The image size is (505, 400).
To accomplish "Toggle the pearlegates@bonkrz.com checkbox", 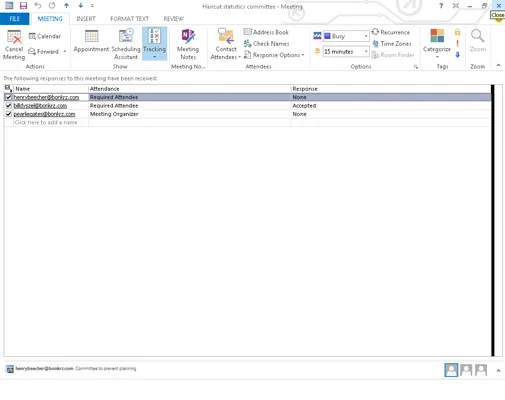I will 9,114.
